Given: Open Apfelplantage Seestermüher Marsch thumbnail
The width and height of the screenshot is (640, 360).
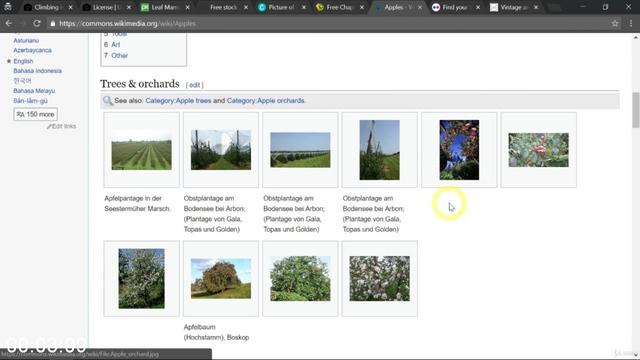Looking at the screenshot, I should 142,150.
